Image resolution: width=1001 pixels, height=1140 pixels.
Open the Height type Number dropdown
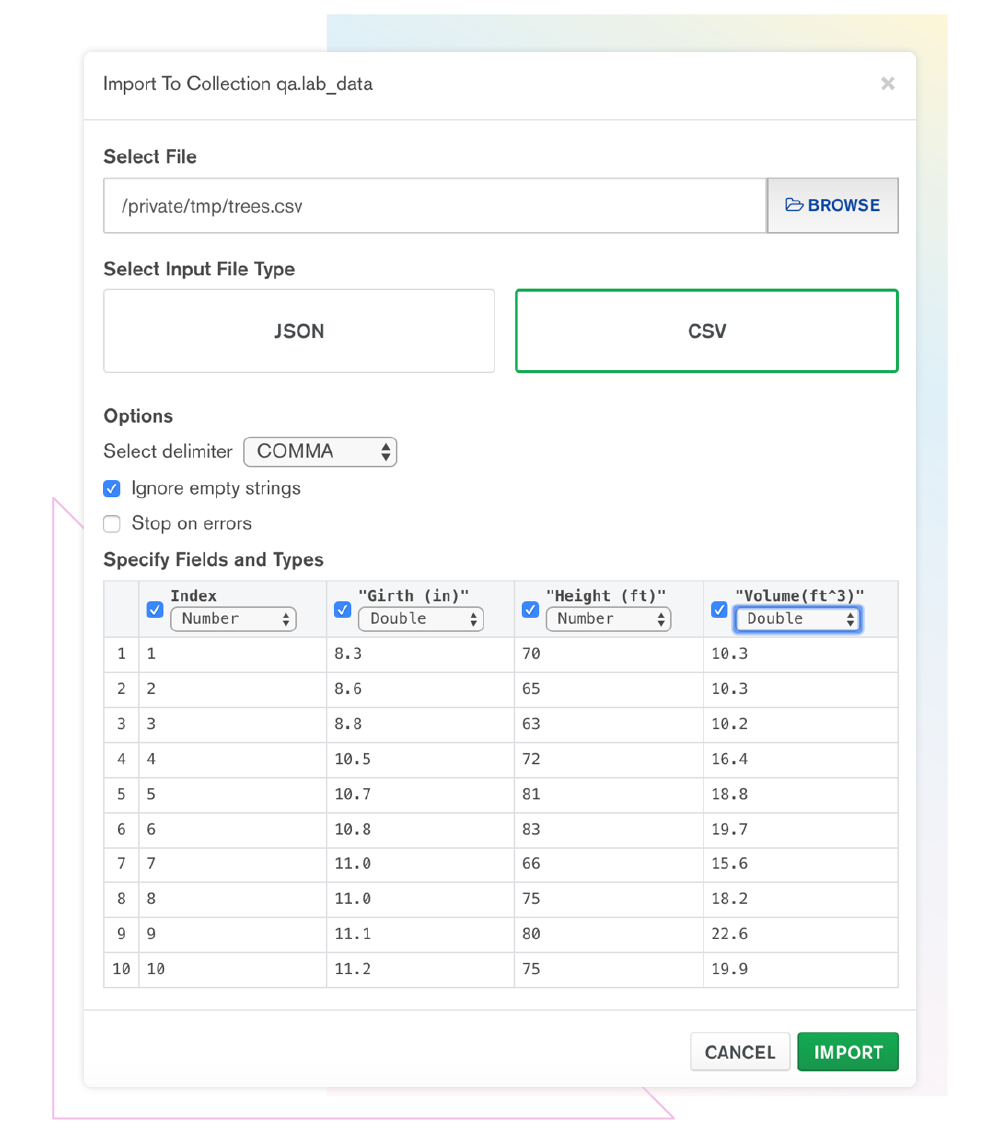point(608,619)
